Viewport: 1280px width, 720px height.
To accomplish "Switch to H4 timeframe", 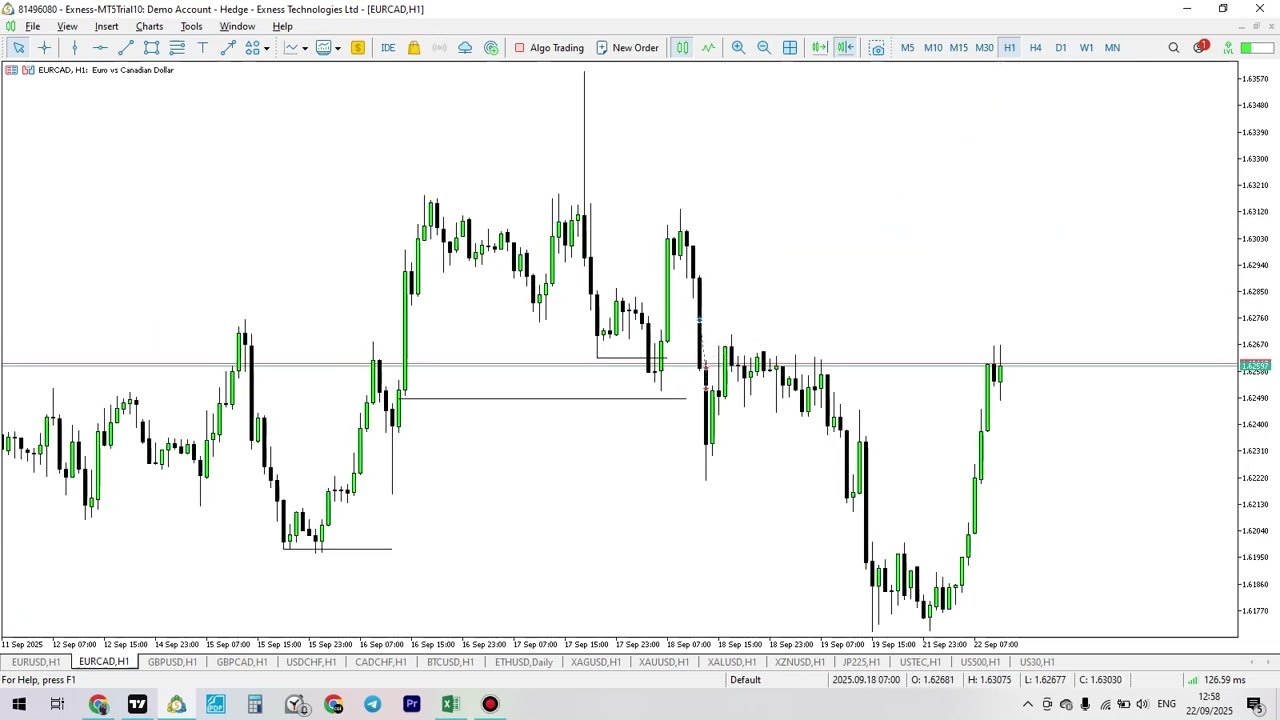I will 1036,48.
